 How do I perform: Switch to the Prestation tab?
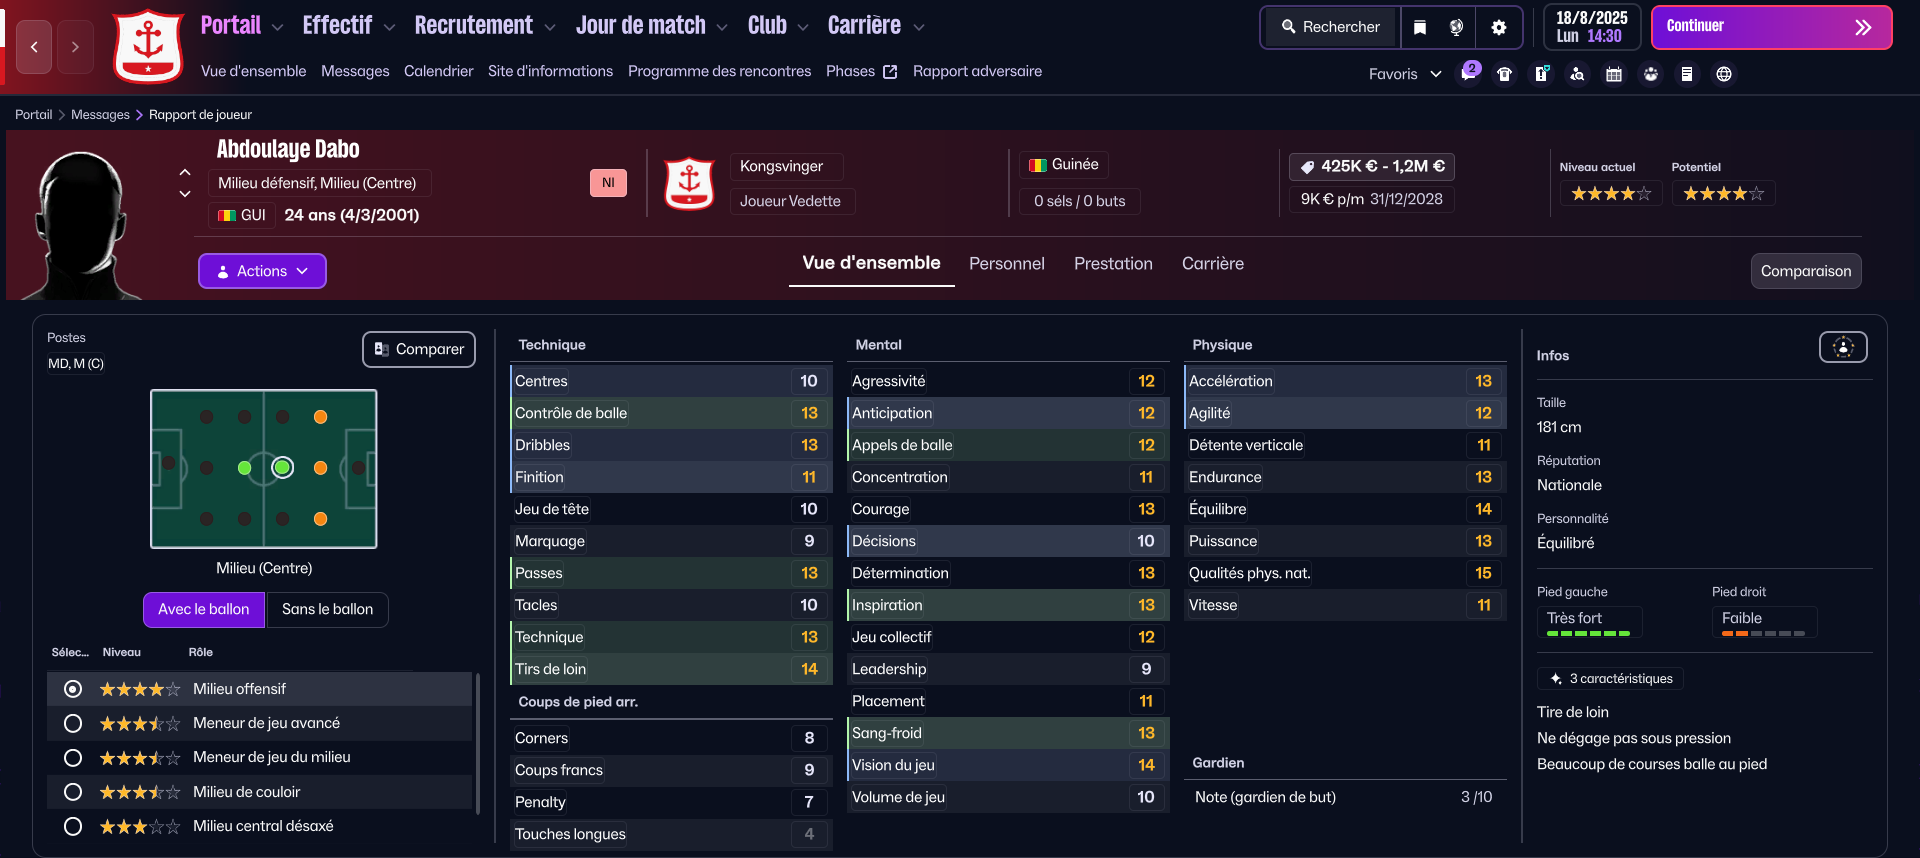tap(1113, 264)
